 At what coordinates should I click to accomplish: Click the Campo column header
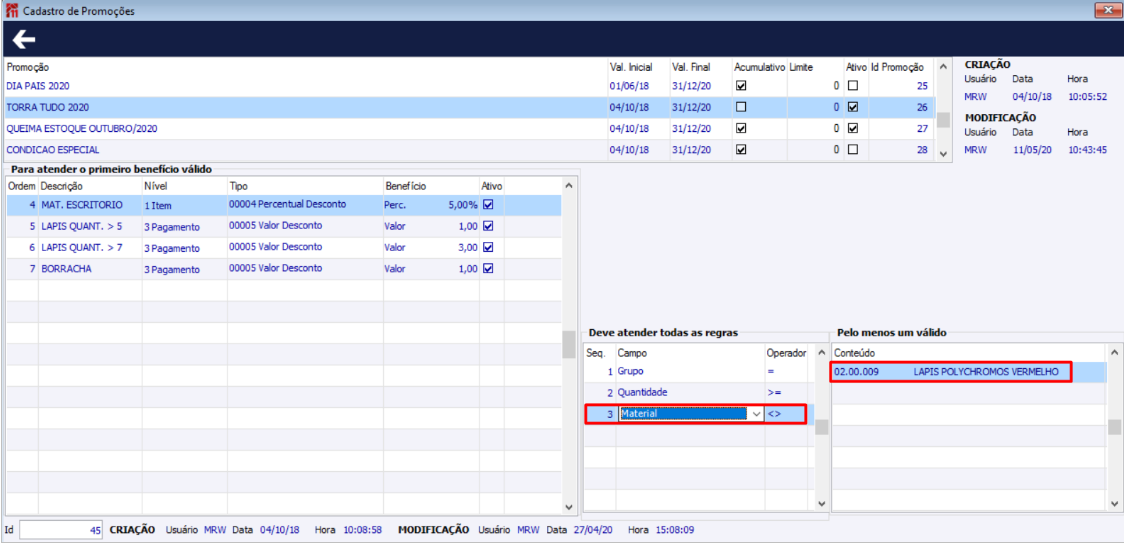click(632, 353)
